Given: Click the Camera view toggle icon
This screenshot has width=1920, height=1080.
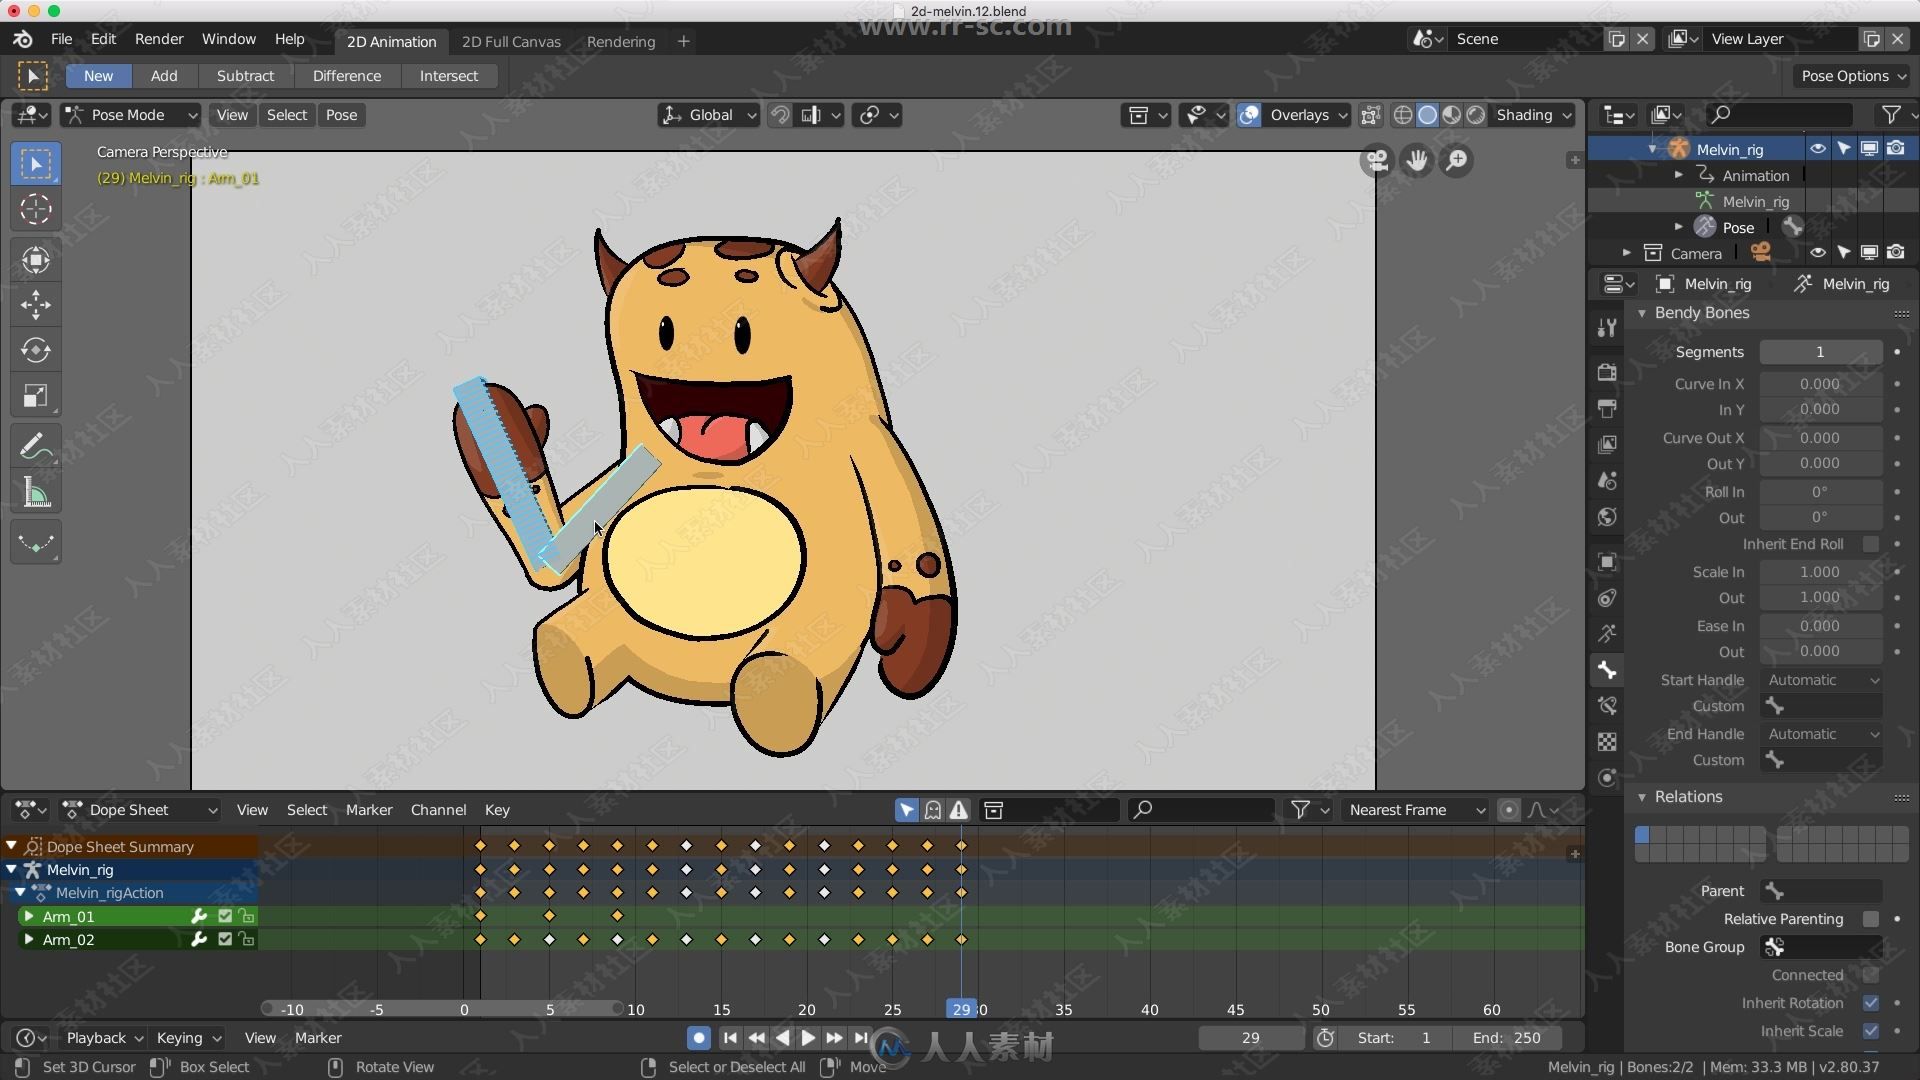Looking at the screenshot, I should tap(1379, 160).
